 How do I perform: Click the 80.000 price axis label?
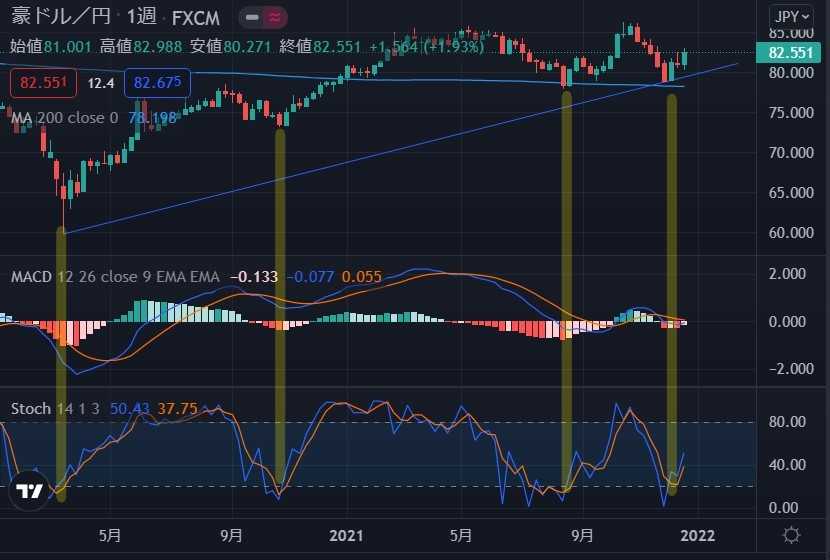[791, 73]
